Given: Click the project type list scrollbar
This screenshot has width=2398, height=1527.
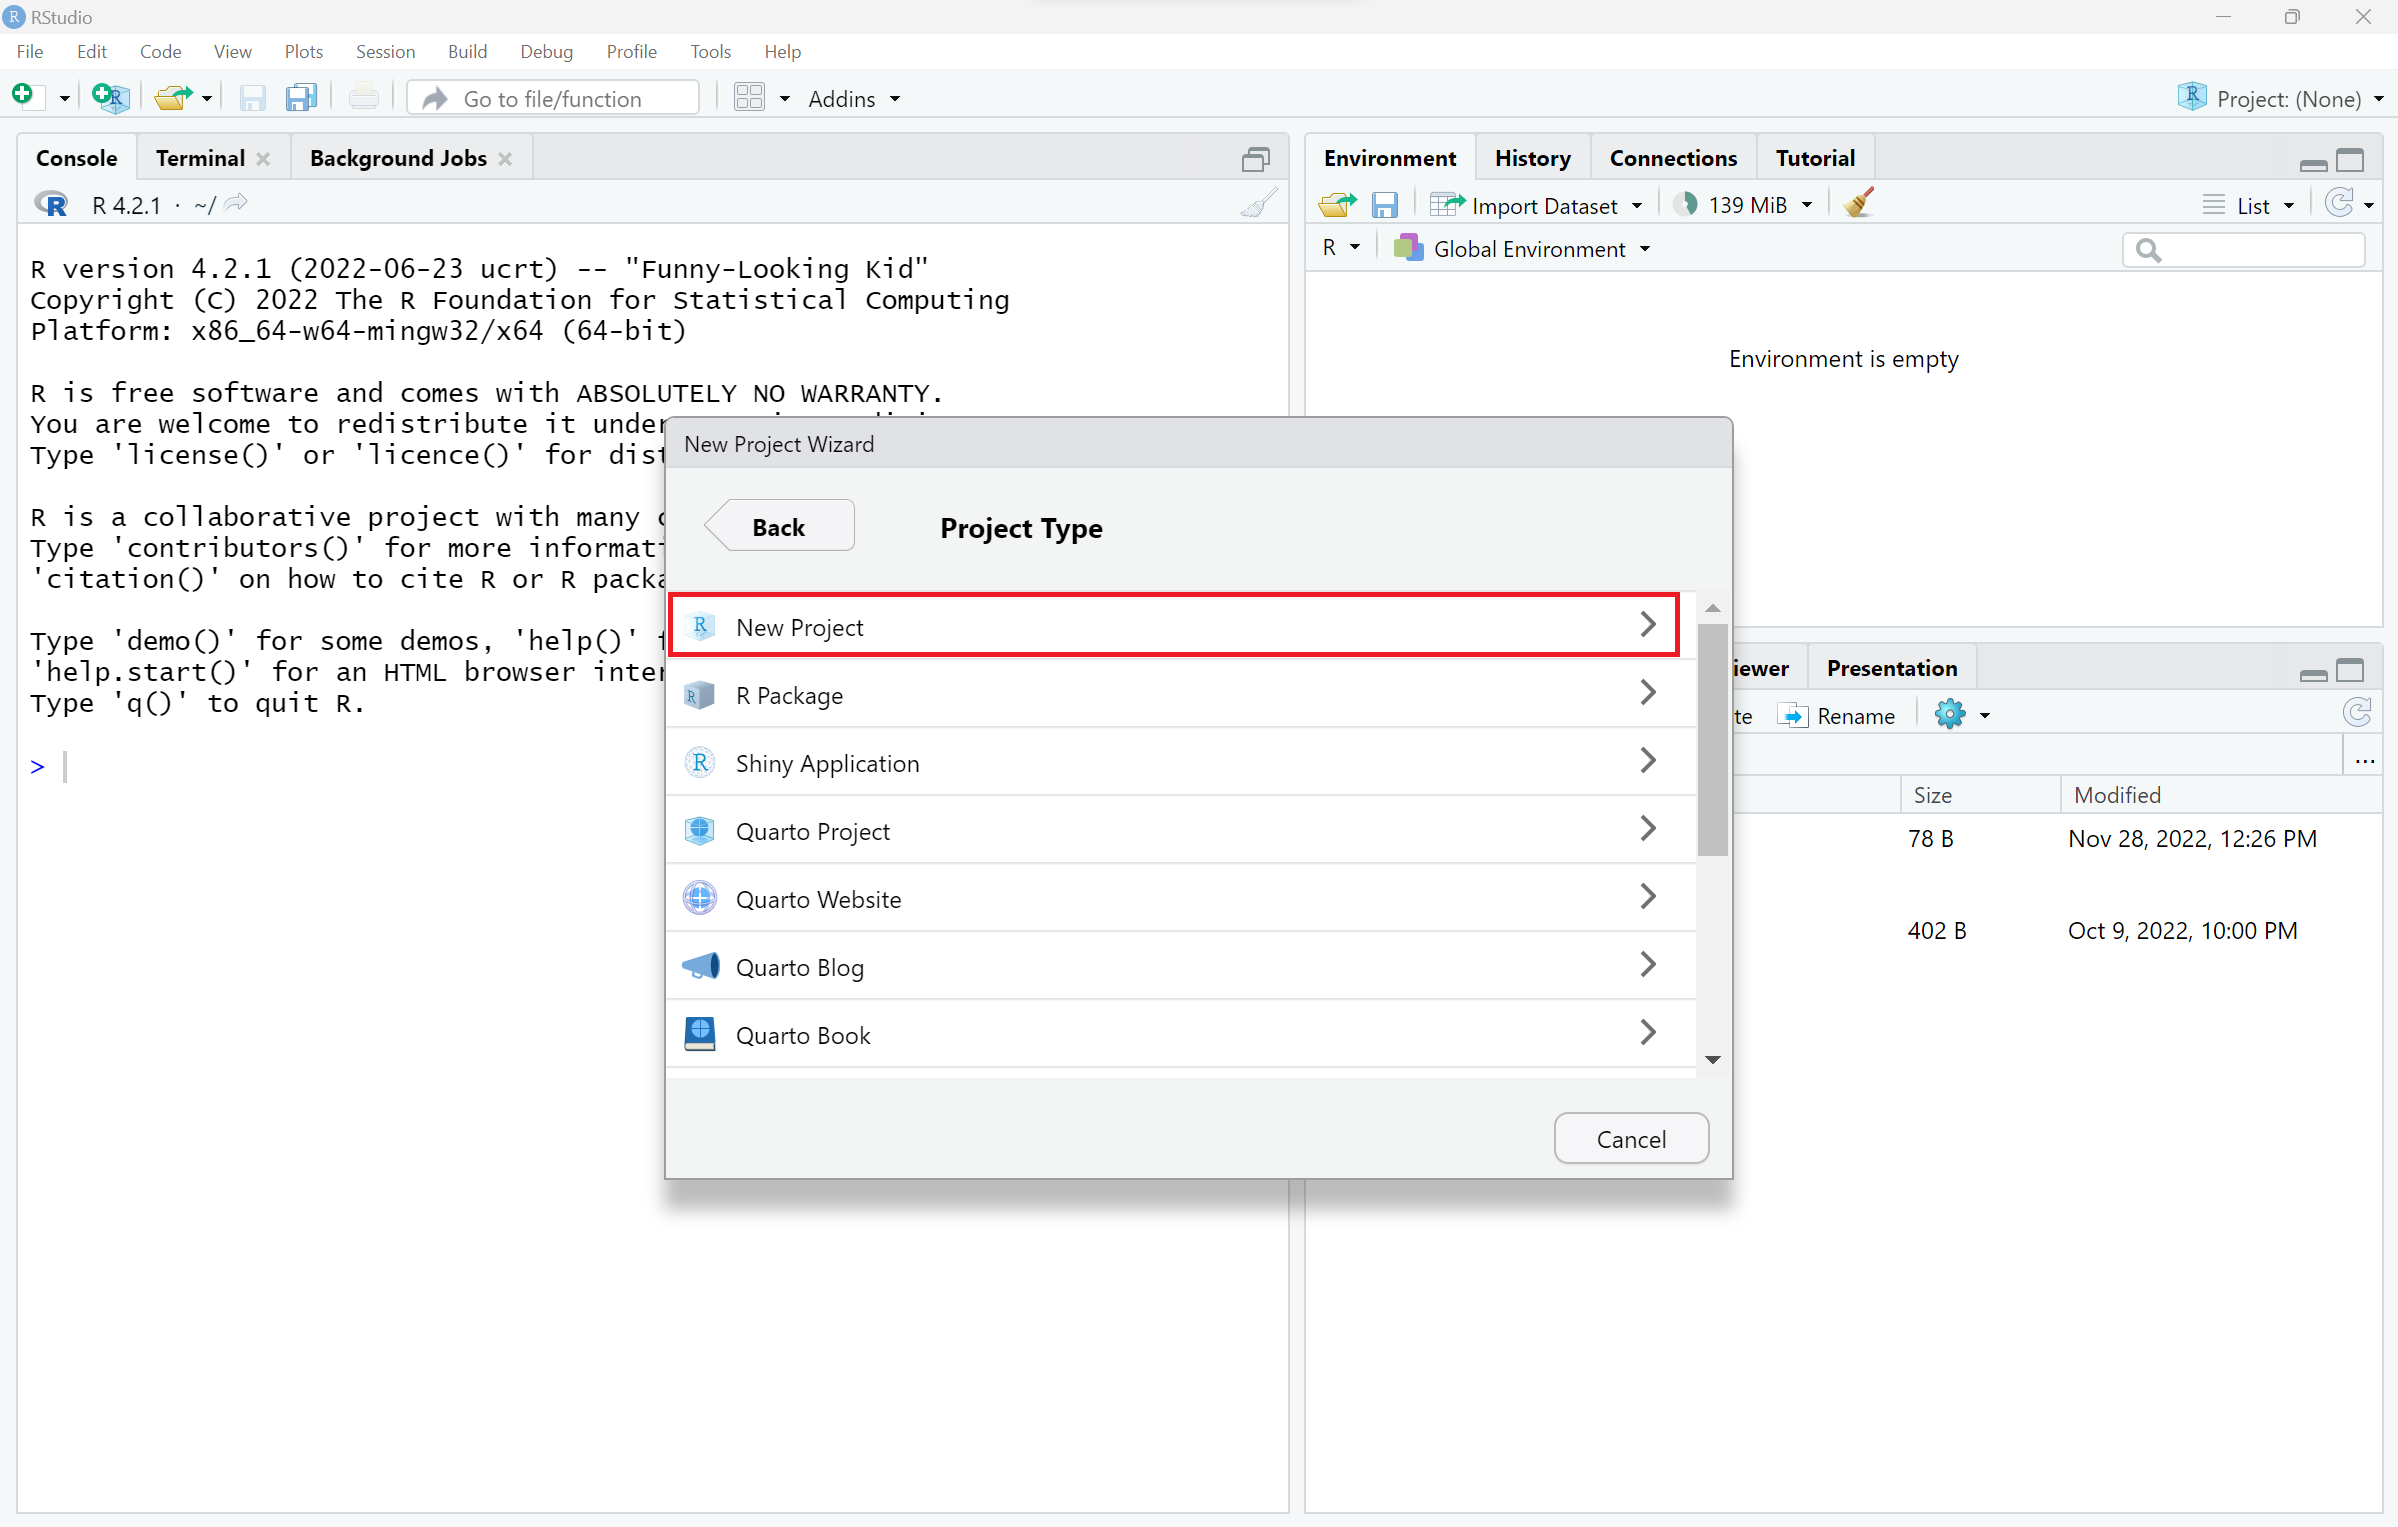Looking at the screenshot, I should coord(1712,740).
